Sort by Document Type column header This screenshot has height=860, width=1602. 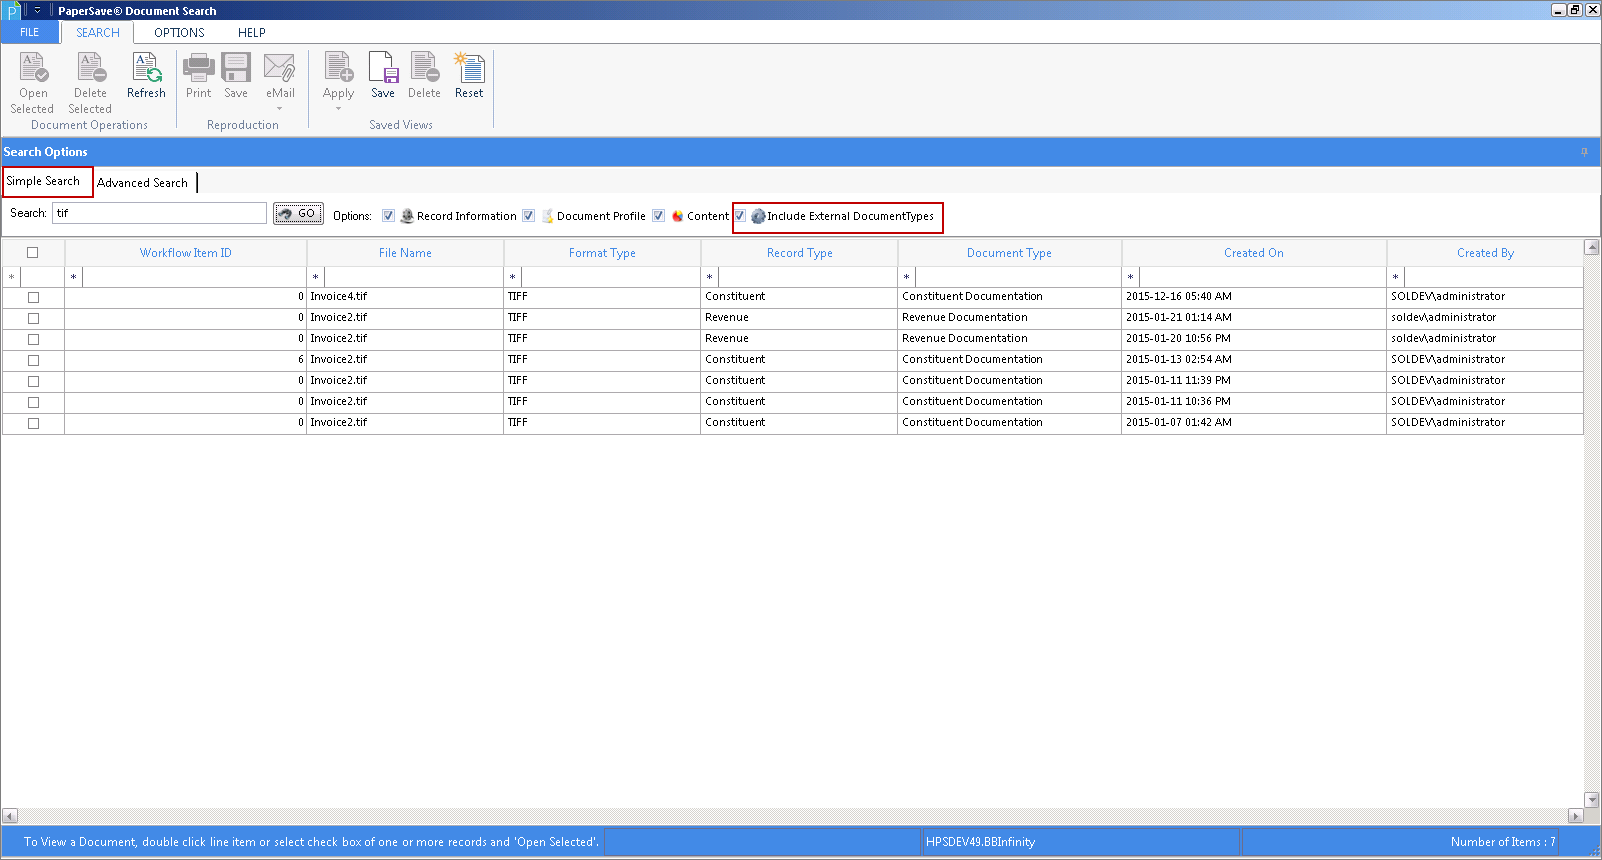[1009, 253]
